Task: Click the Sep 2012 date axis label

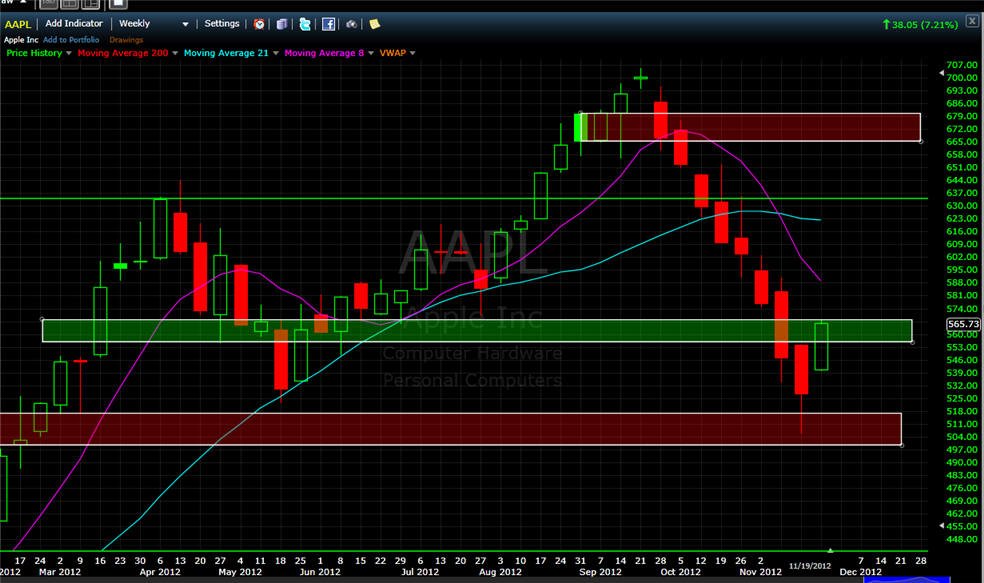Action: (601, 572)
